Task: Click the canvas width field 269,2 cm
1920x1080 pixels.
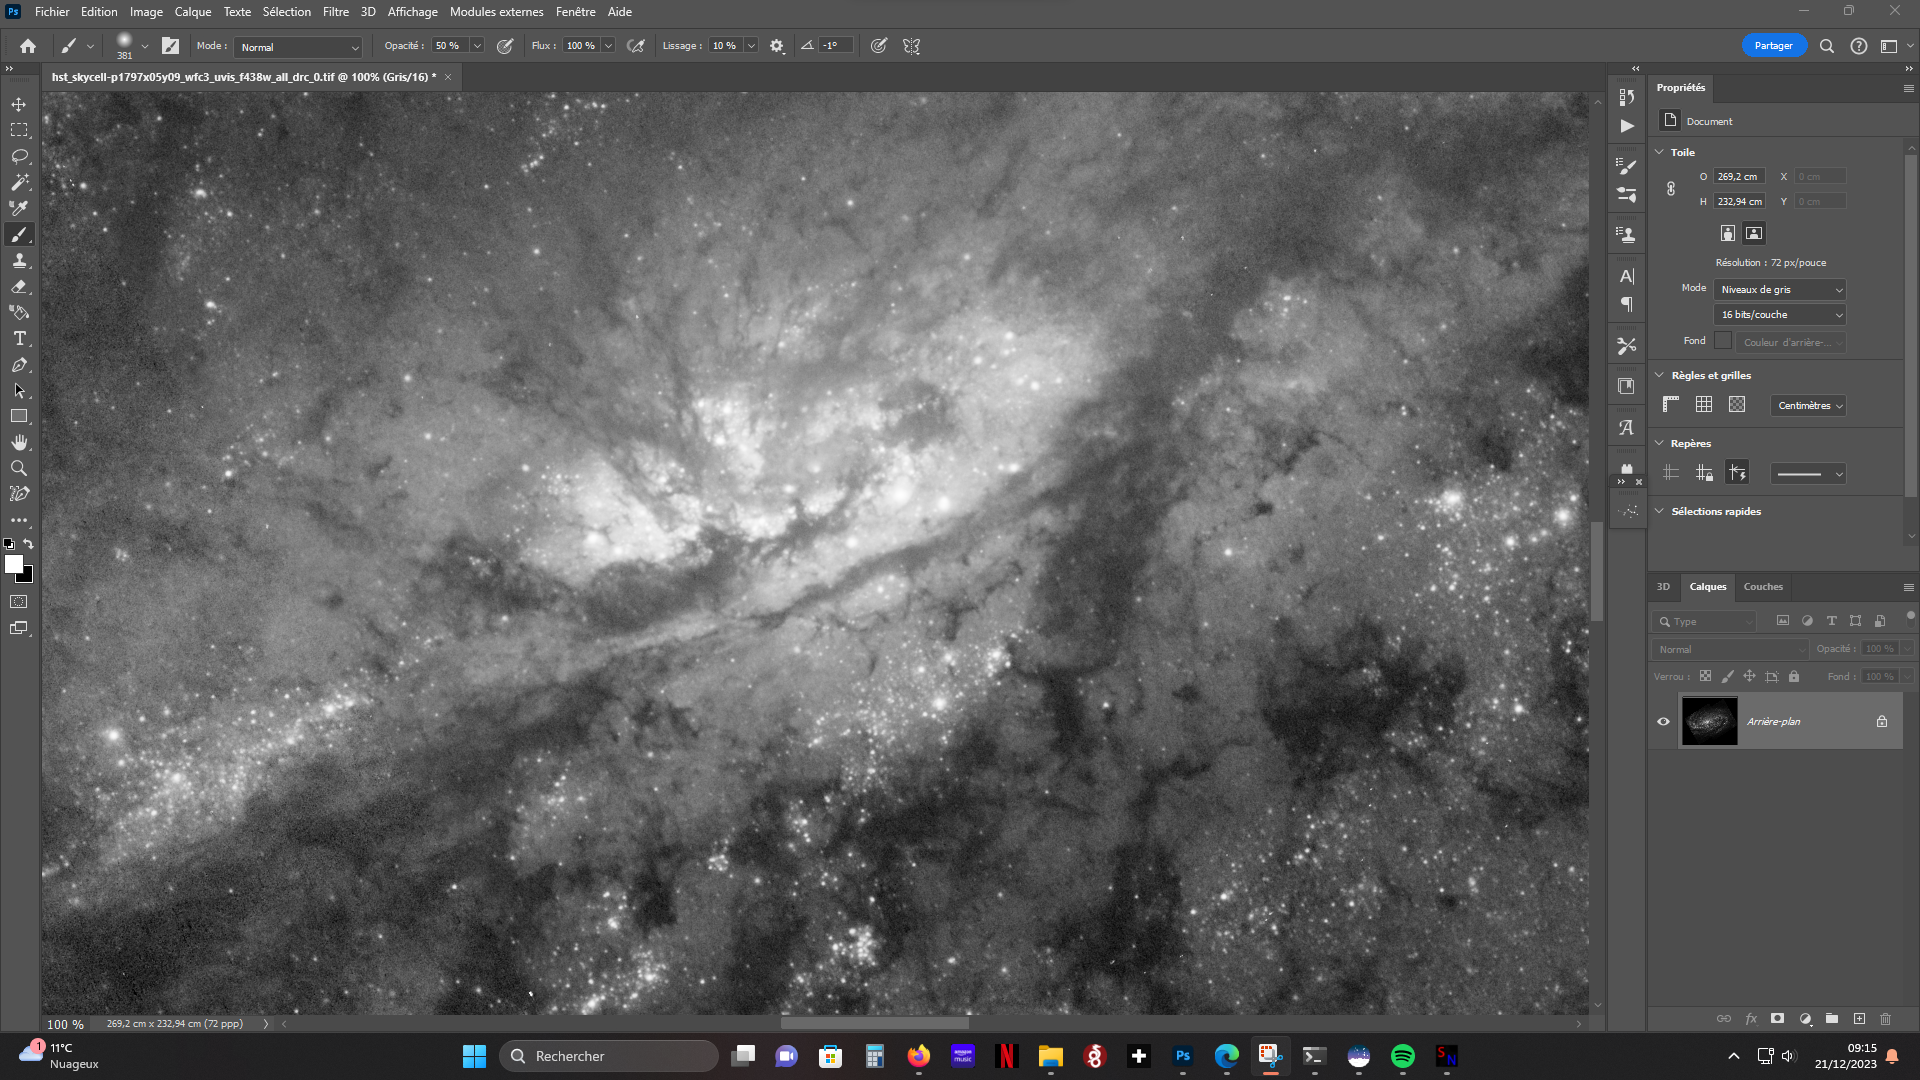Action: 1739,176
